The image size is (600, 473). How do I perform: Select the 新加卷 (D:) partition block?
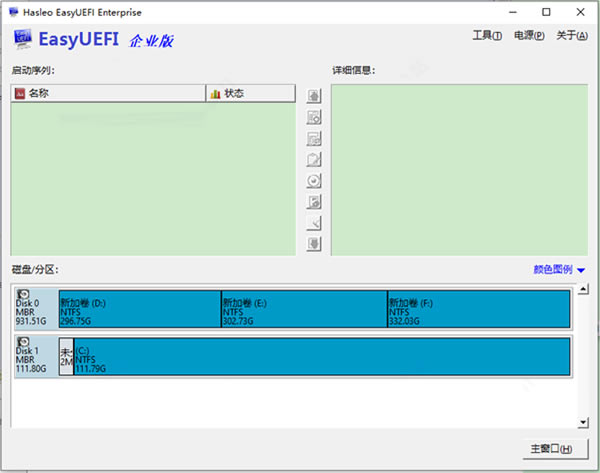(140, 309)
